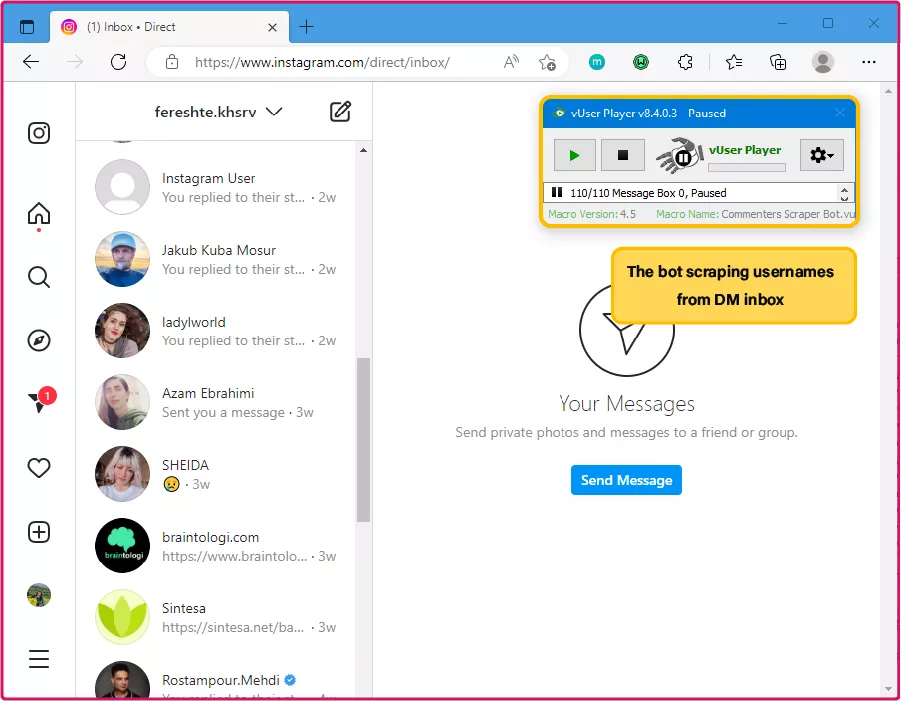Go to Instagram Home icon
901x701 pixels.
tap(39, 214)
